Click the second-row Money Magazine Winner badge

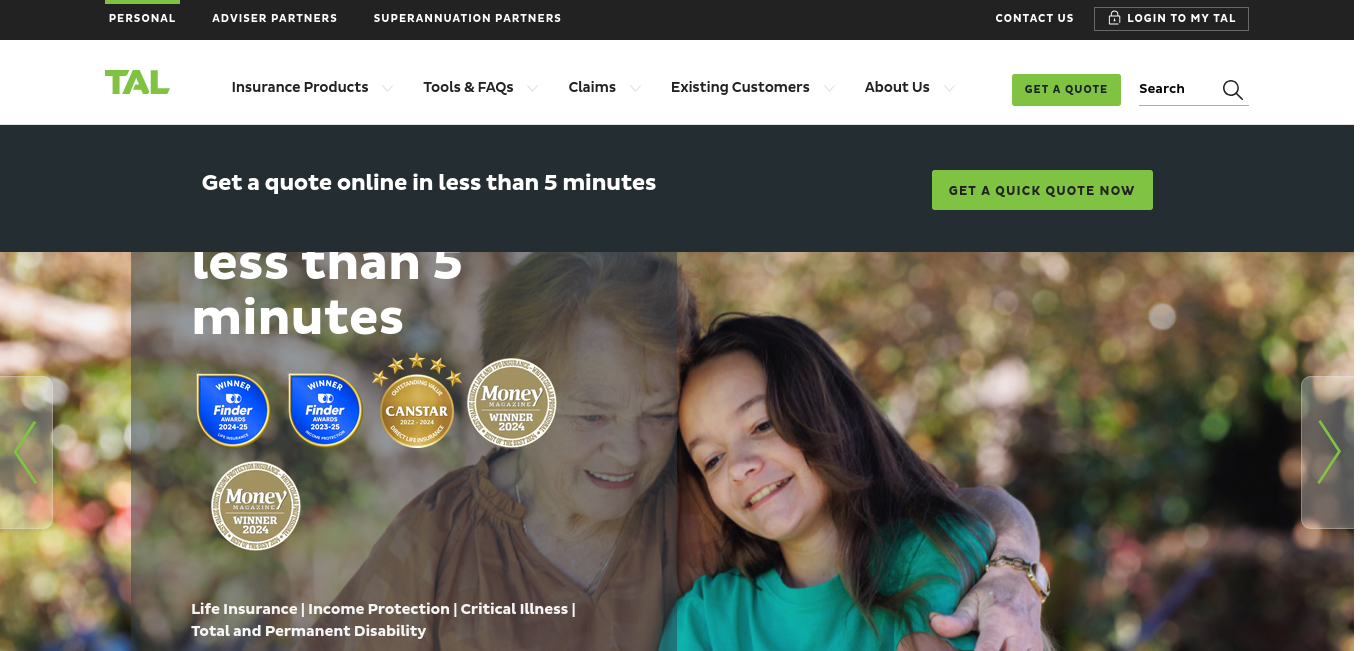pos(256,505)
